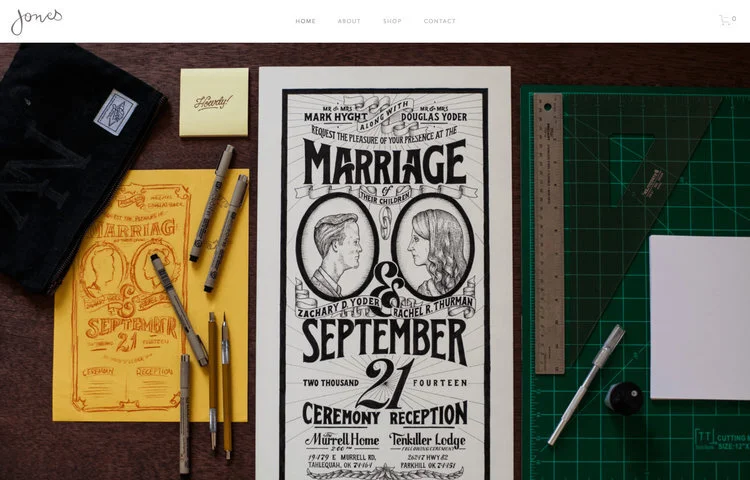Screen dimensions: 750x480
Task: Go to the Home menu item
Action: point(305,21)
